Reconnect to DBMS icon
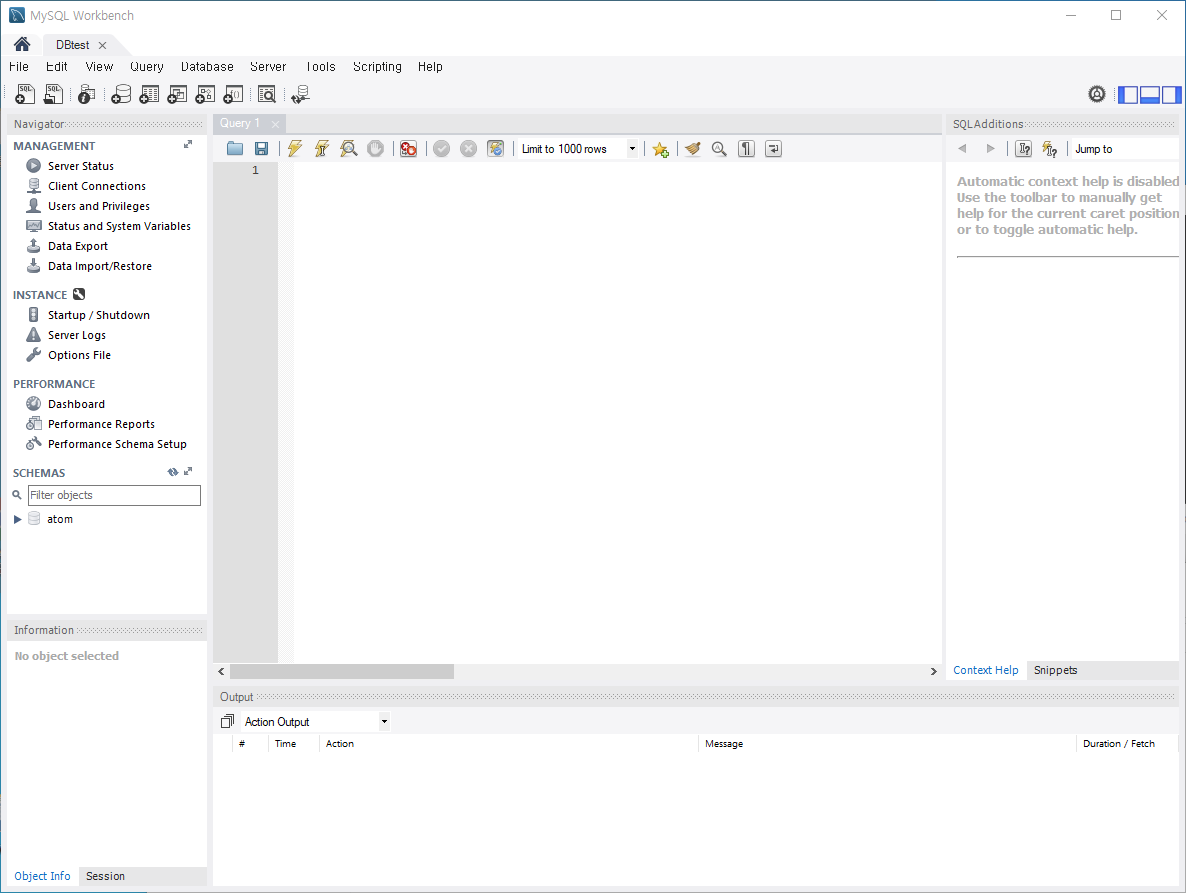This screenshot has height=893, width=1186. coord(300,94)
